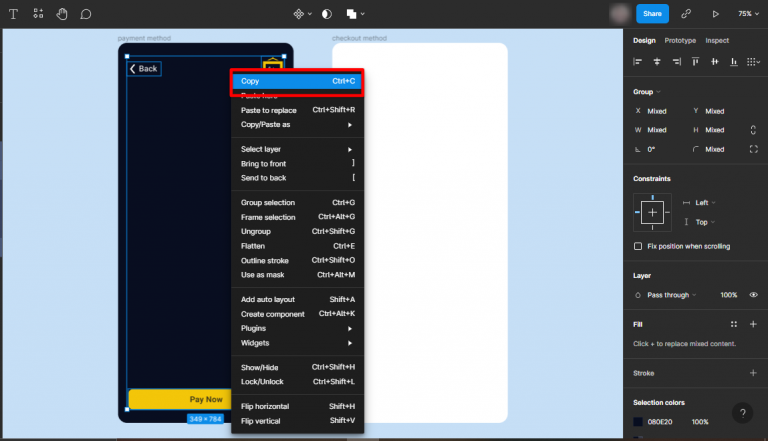Open the component options dropdown arrow
This screenshot has width=768, height=441.
click(310, 14)
